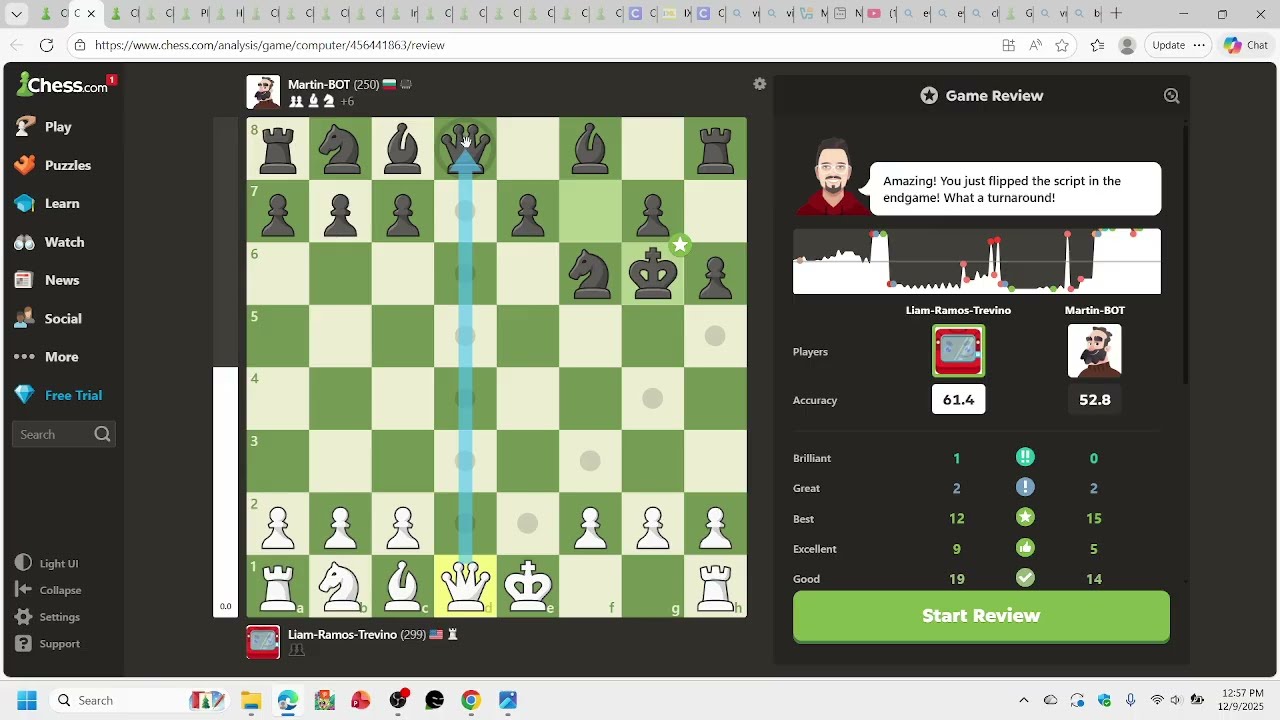The image size is (1280, 720).
Task: Click the Start Review button
Action: tap(981, 616)
